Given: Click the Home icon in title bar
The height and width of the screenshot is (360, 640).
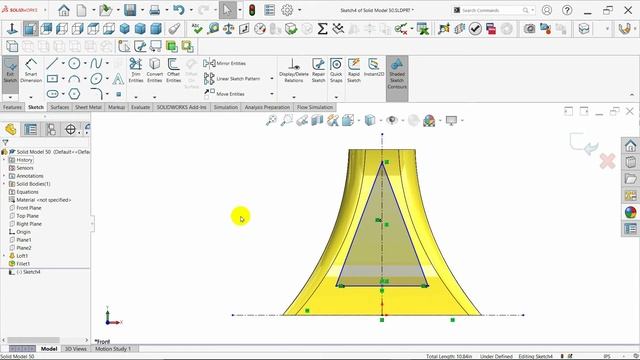Looking at the screenshot, I should click(x=64, y=10).
